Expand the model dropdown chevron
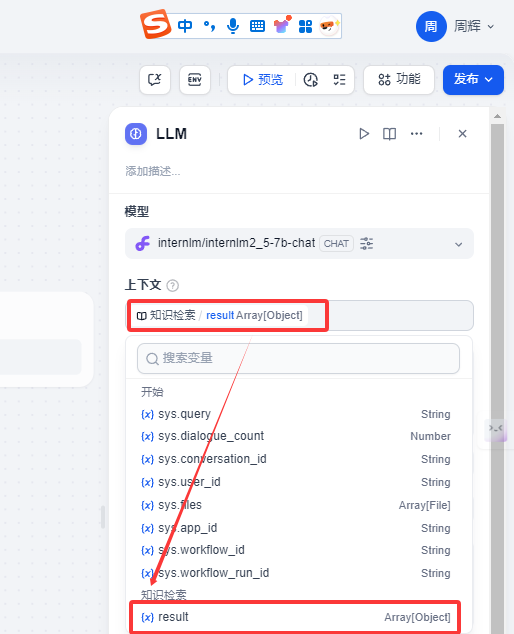Image resolution: width=514 pixels, height=634 pixels. pos(458,244)
